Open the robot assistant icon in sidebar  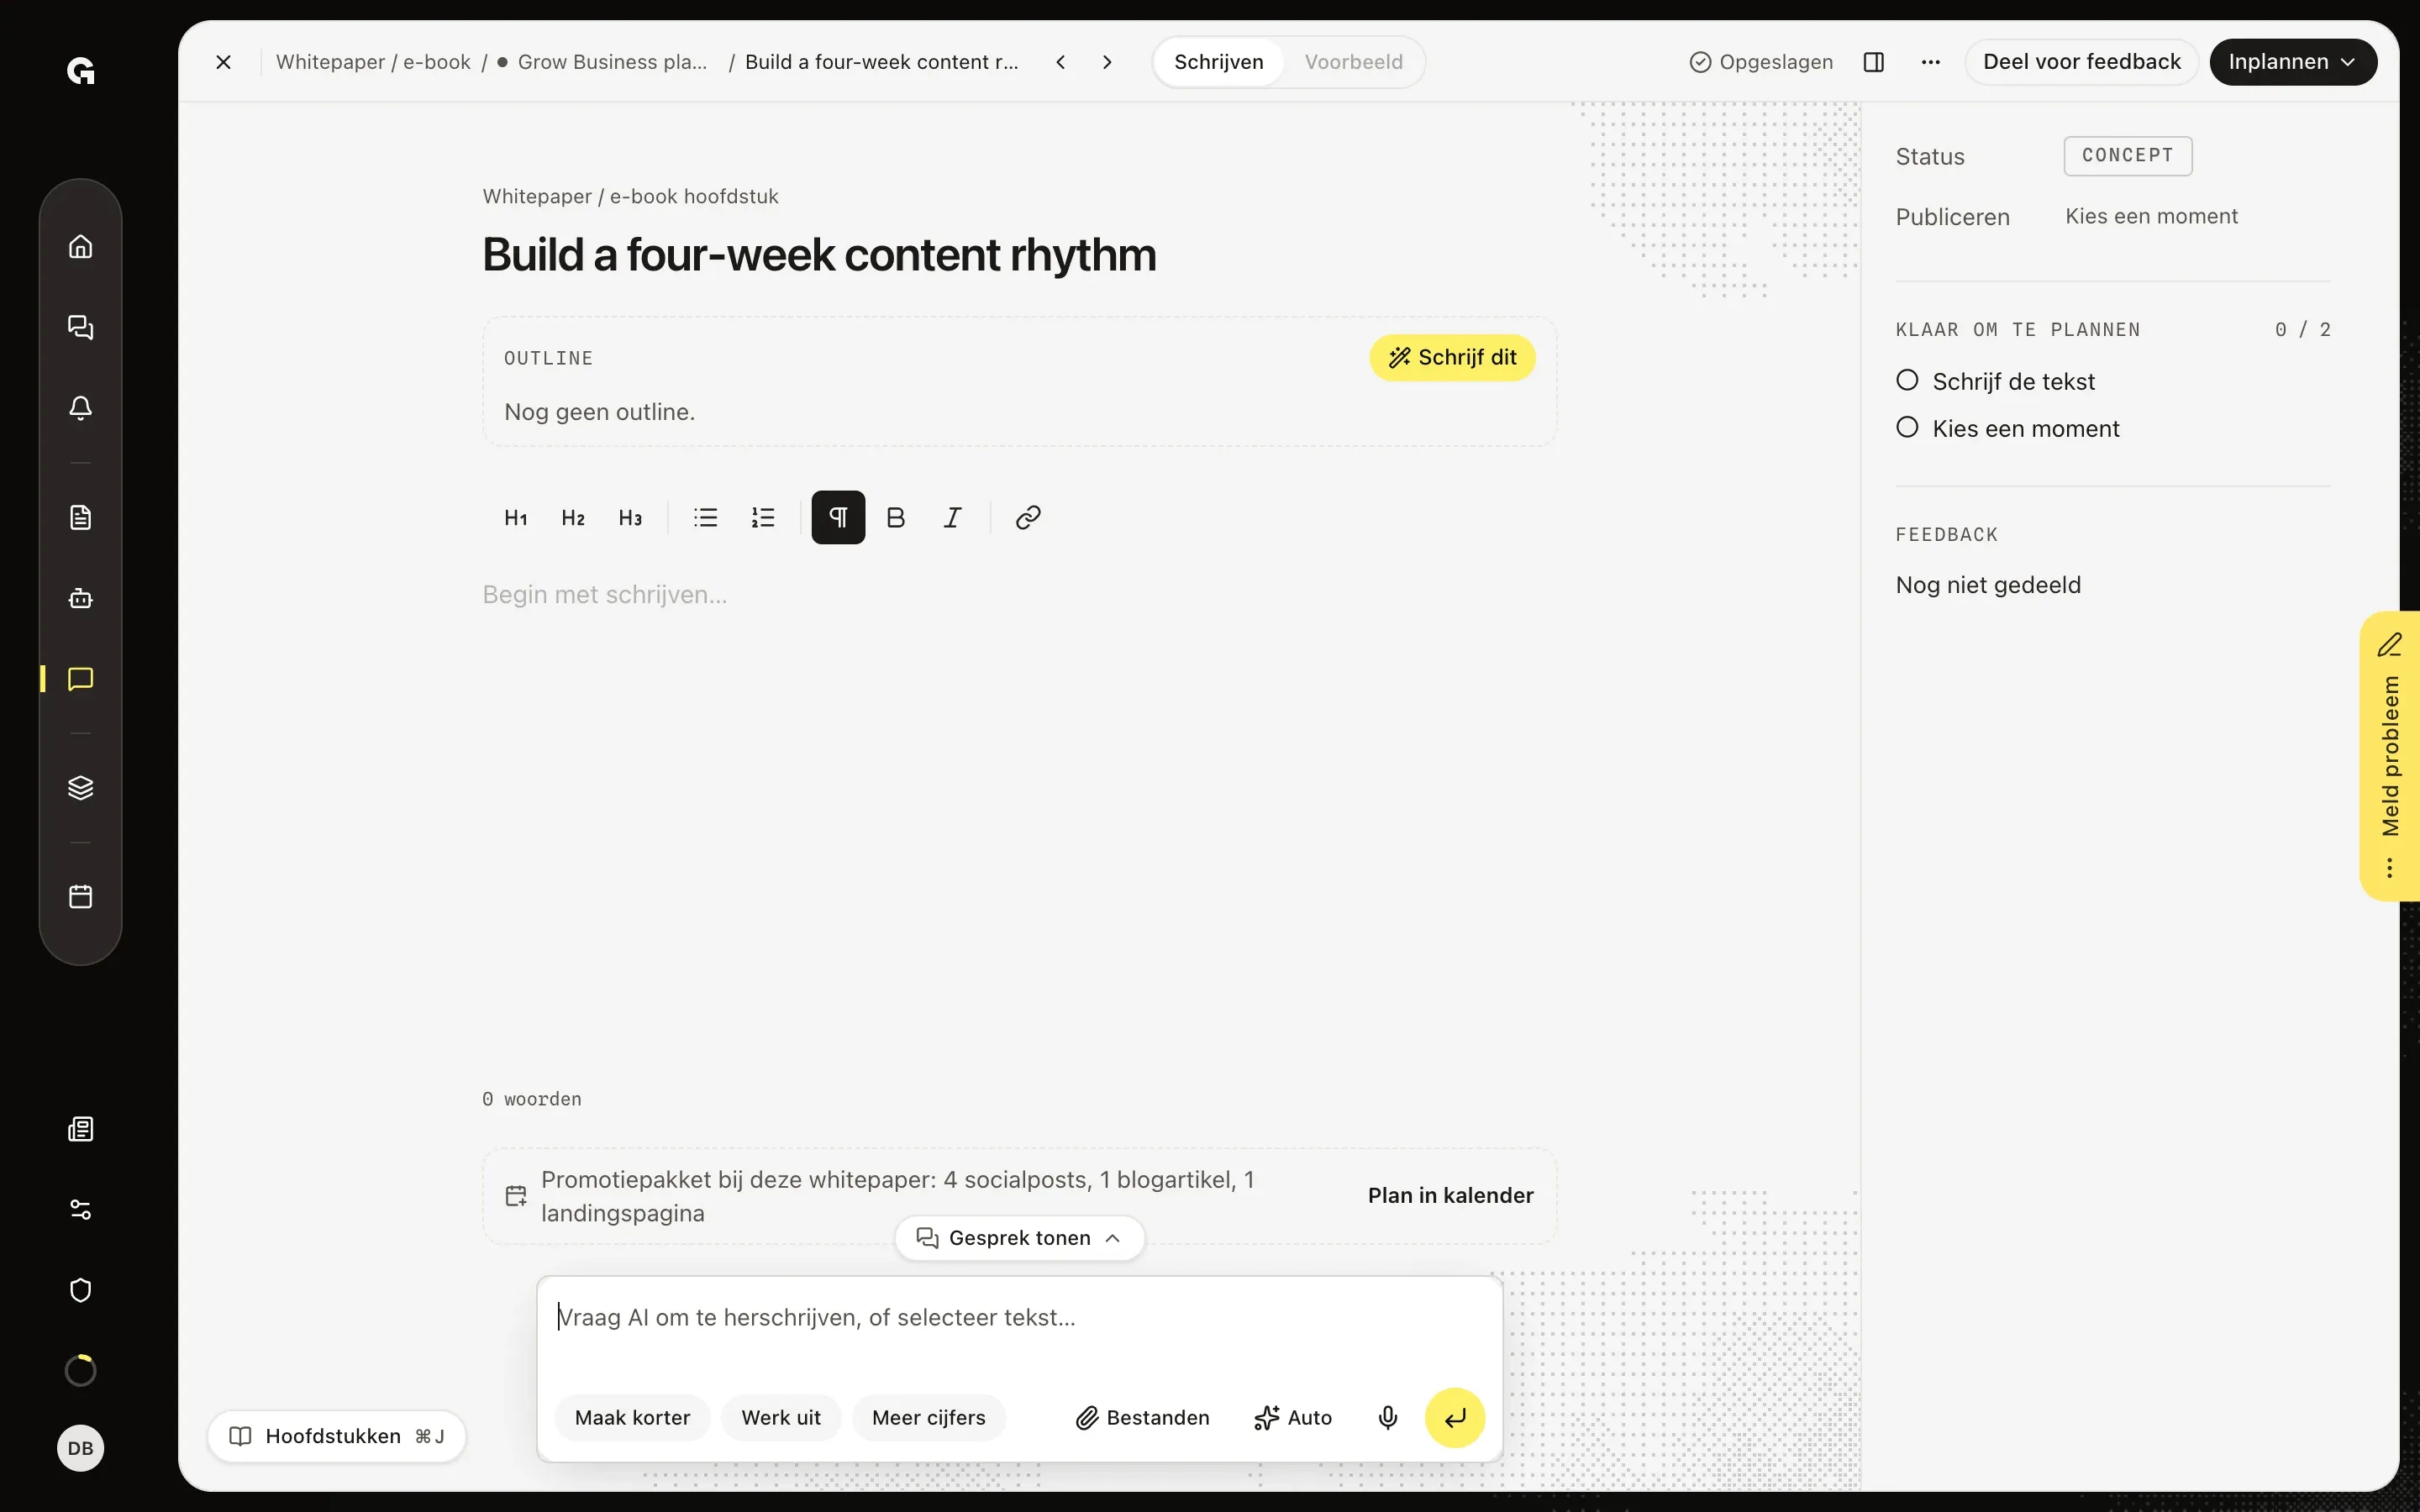point(80,598)
